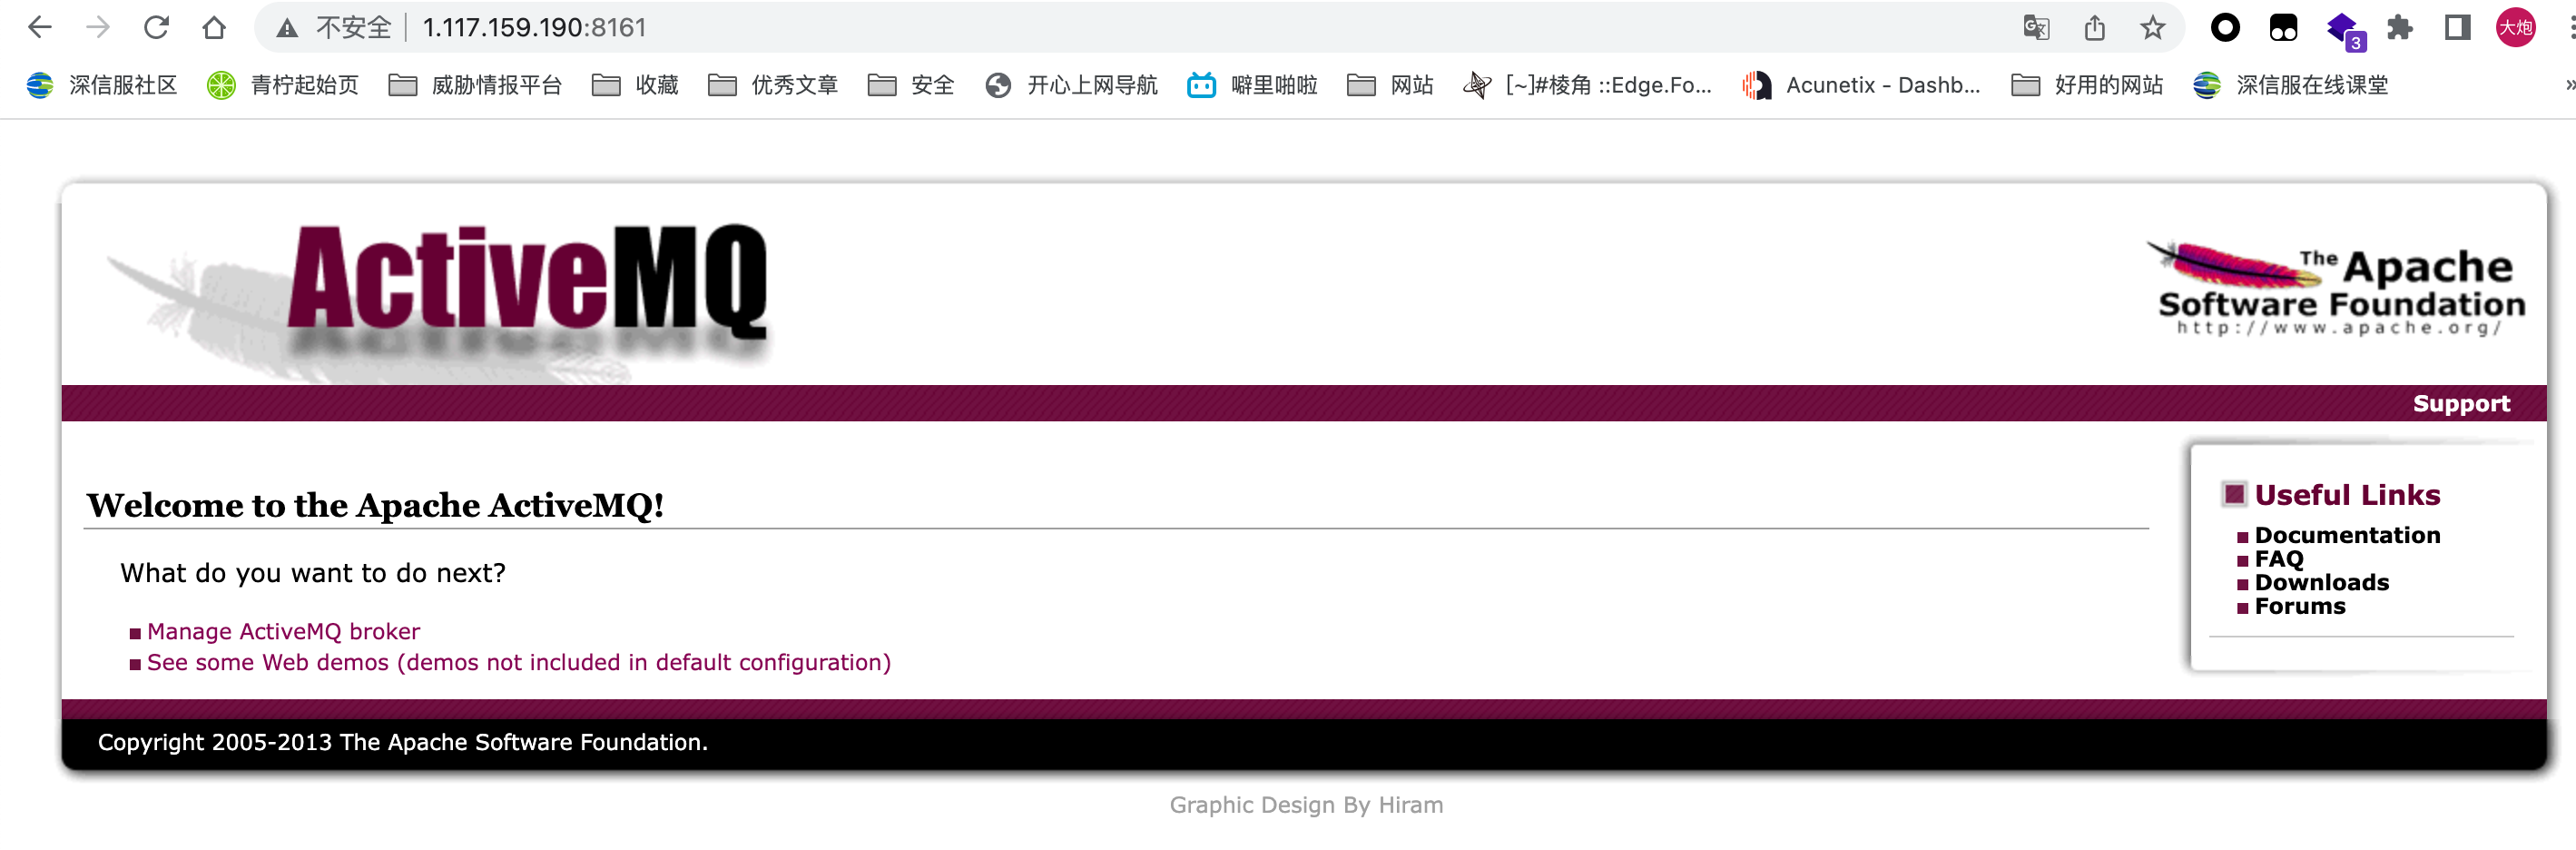Open the FAQ useful link
Screen dimensions: 2576x850
pos(2279,559)
